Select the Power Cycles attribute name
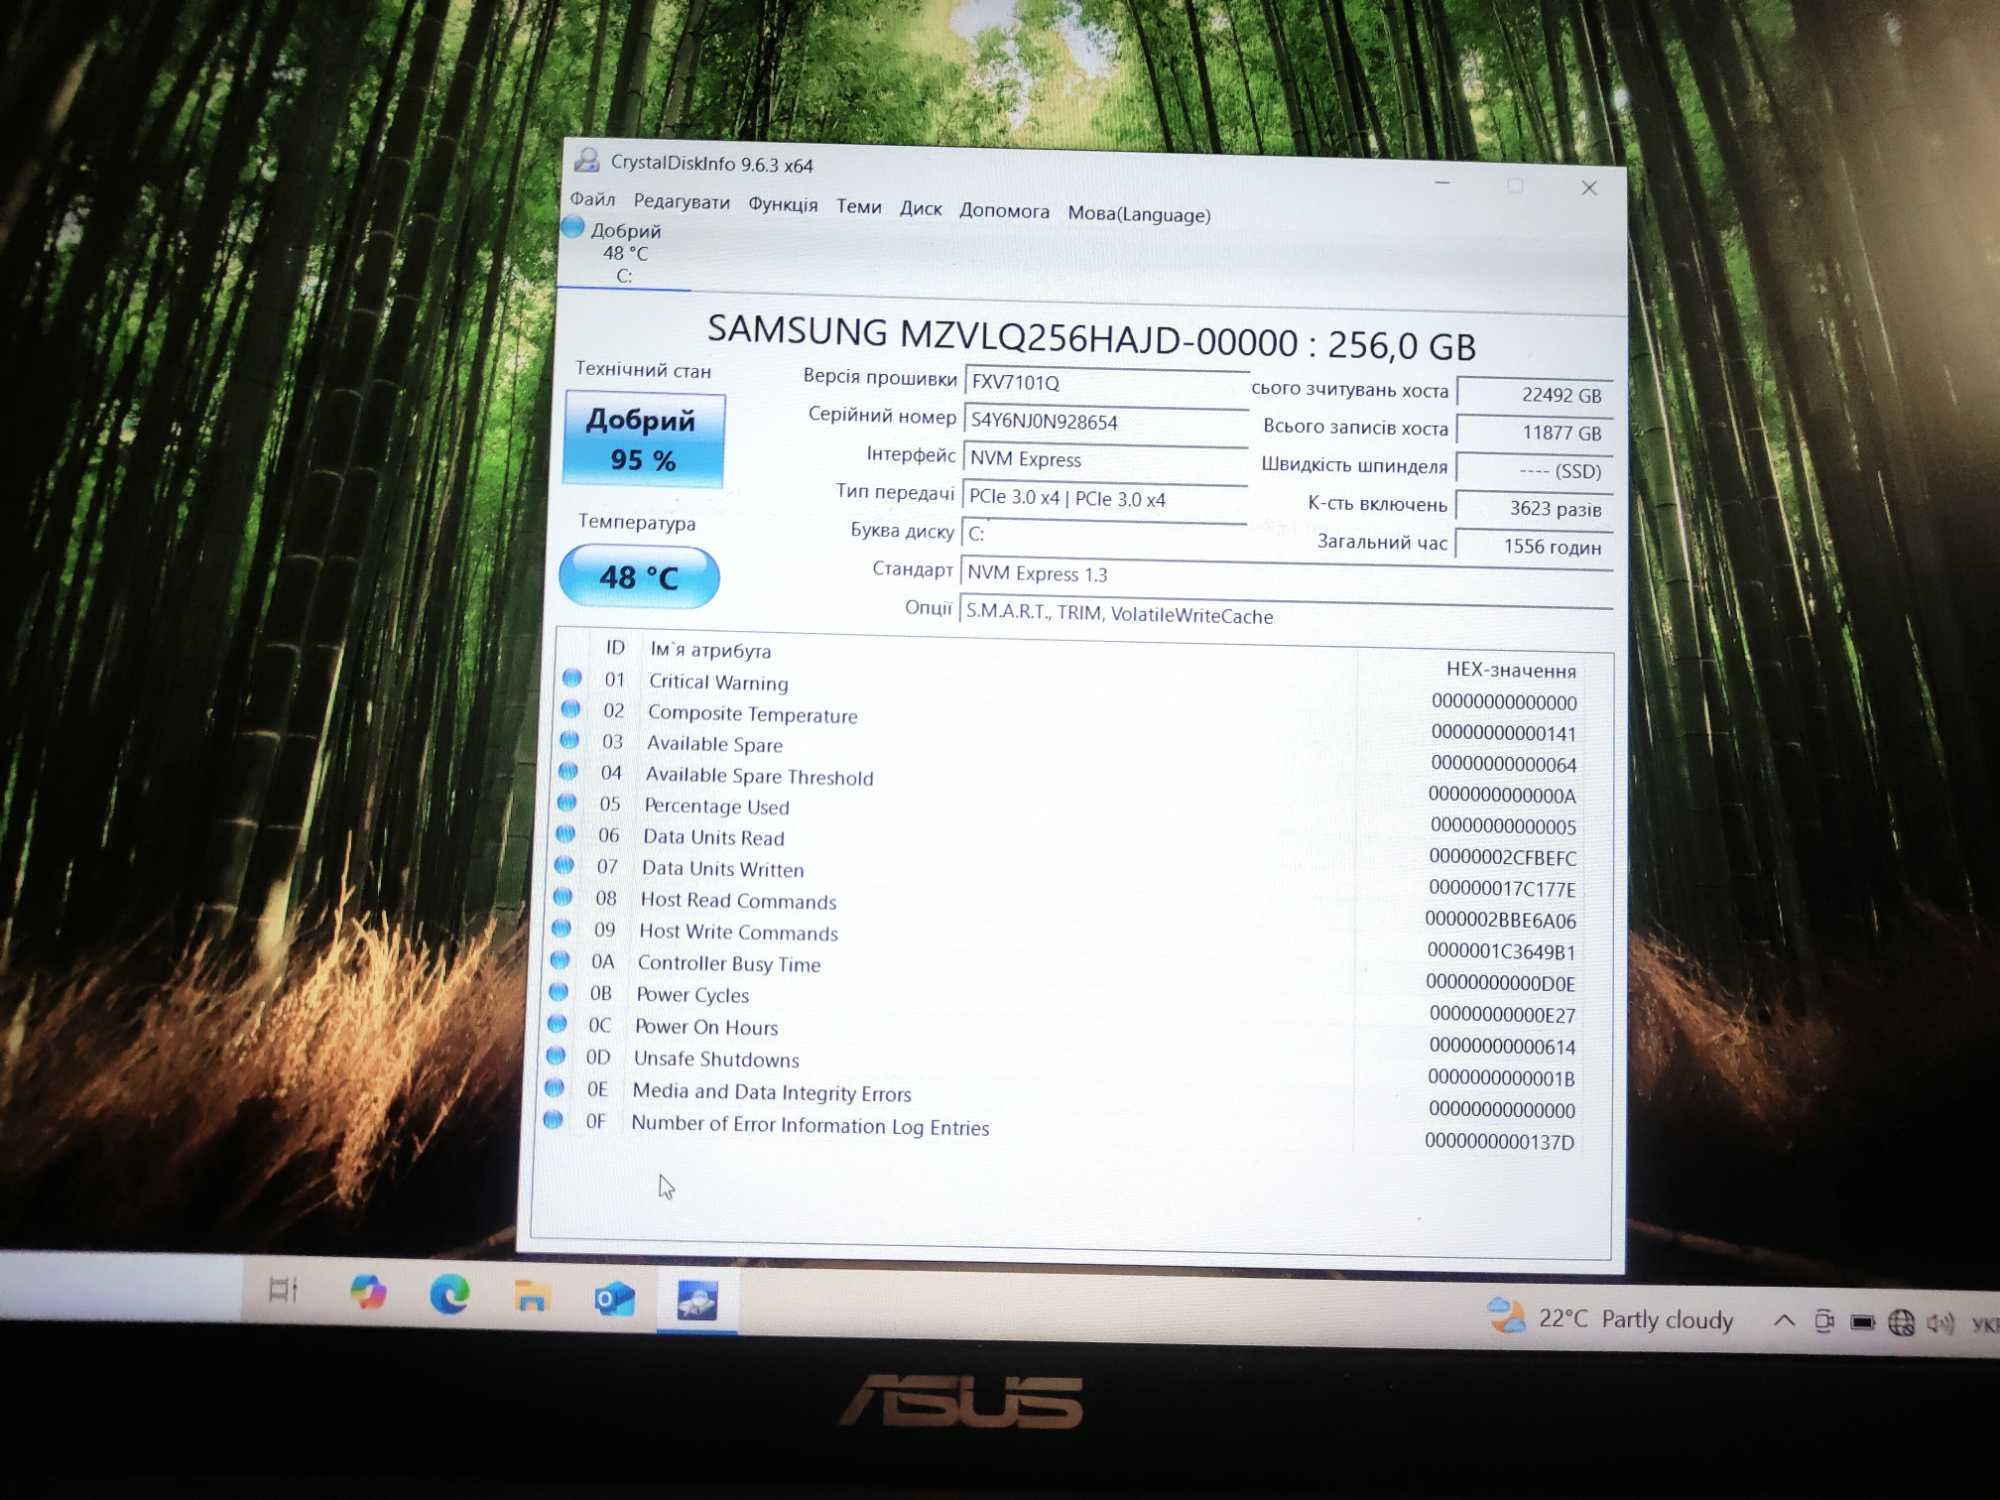Viewport: 2000px width, 1500px height. (x=692, y=995)
